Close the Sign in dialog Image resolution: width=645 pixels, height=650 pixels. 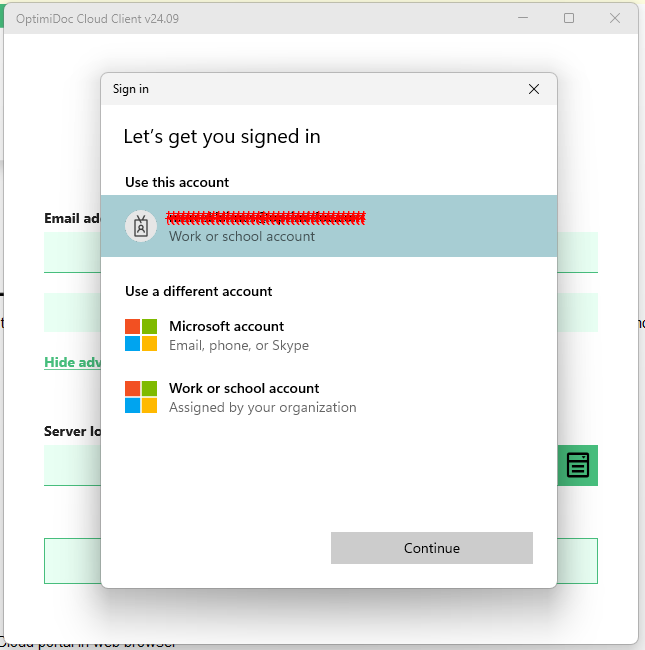point(533,89)
